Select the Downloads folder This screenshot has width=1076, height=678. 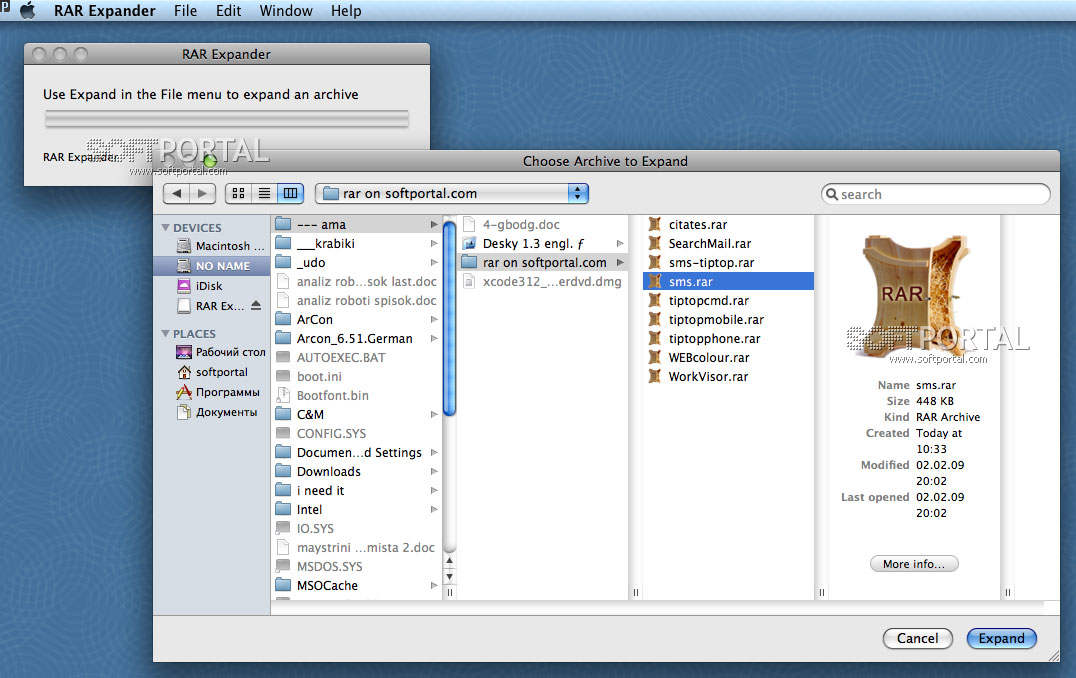(357, 471)
